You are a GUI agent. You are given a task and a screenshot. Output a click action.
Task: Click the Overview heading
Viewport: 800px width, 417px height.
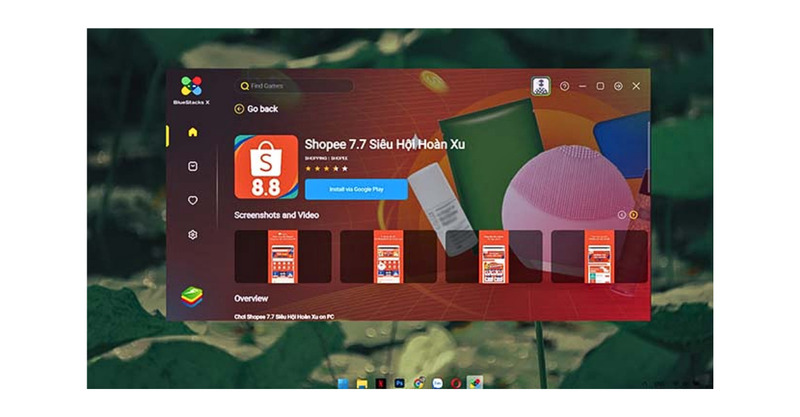click(x=251, y=299)
